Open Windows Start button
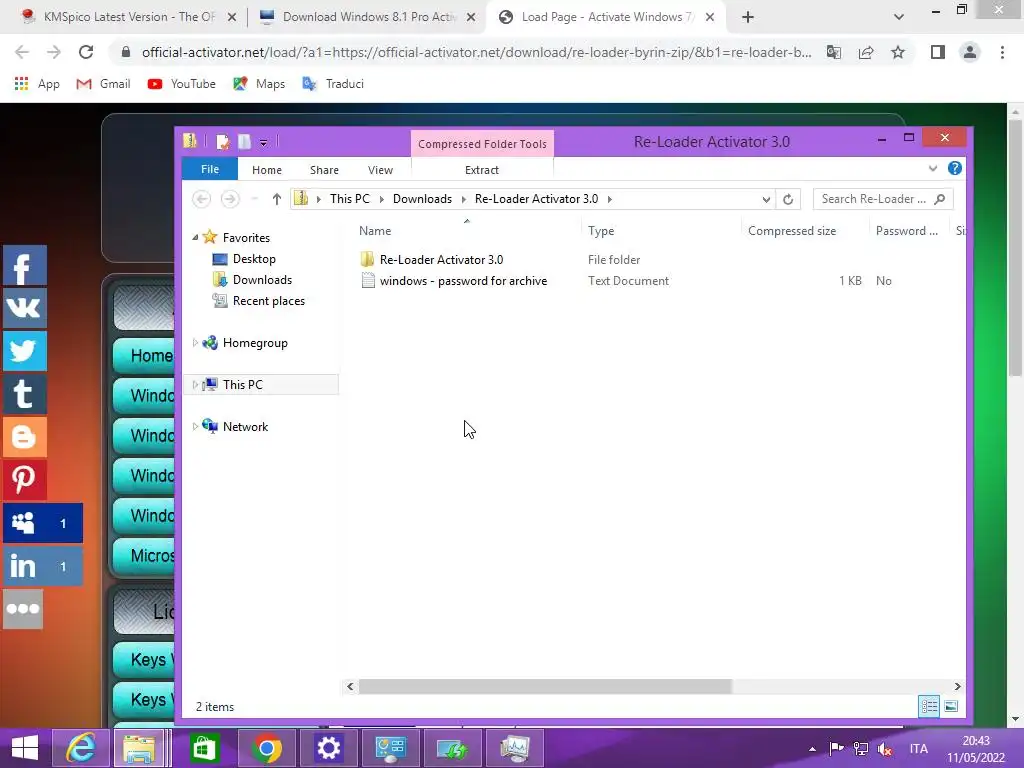This screenshot has height=768, width=1024. point(25,748)
